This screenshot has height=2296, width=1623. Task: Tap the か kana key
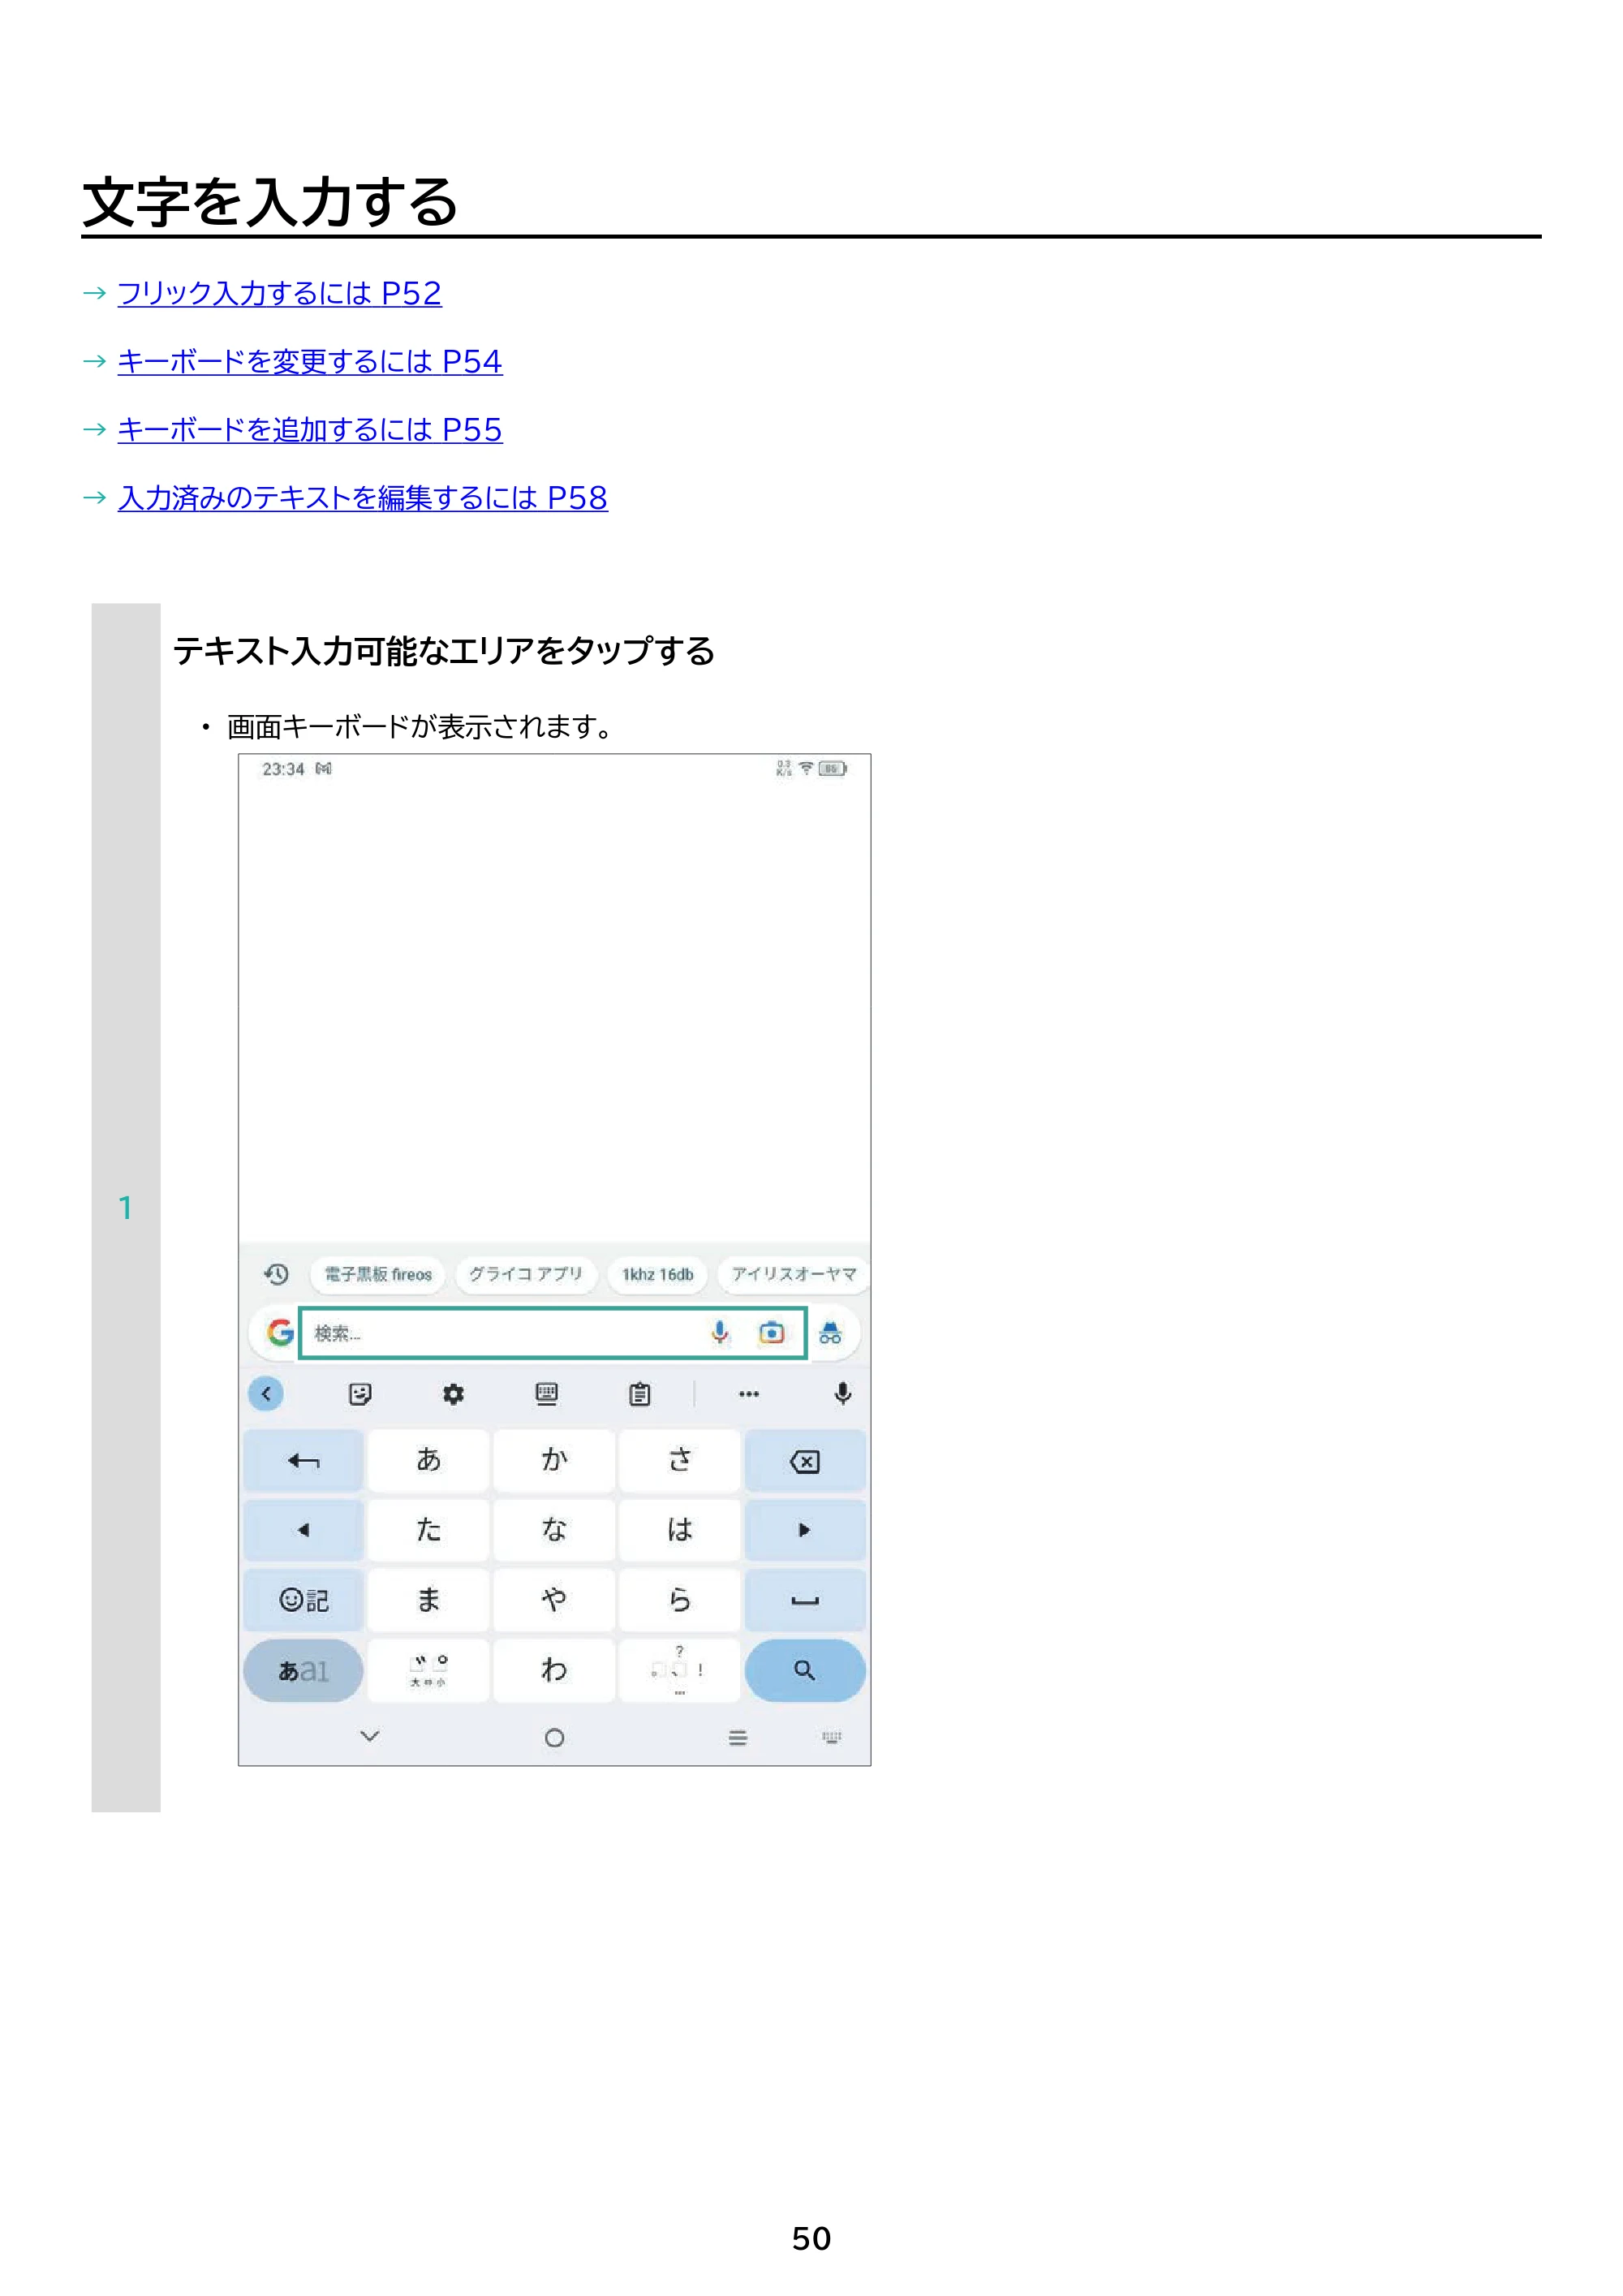[554, 1461]
